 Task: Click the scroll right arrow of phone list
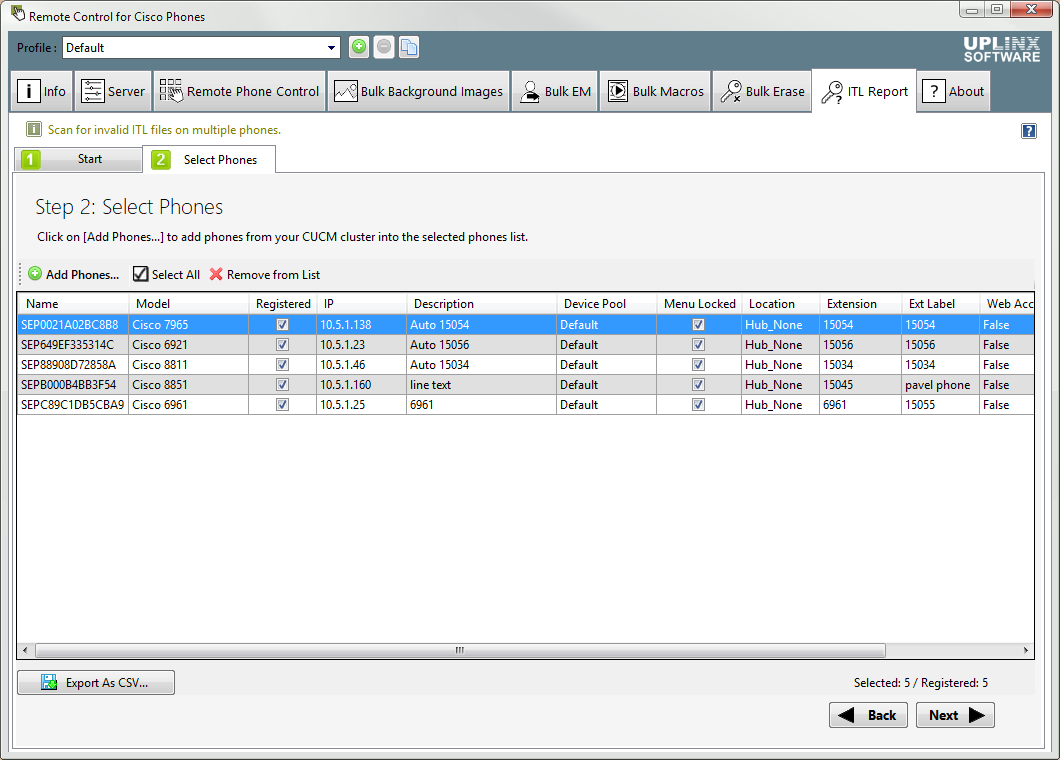[x=1026, y=650]
